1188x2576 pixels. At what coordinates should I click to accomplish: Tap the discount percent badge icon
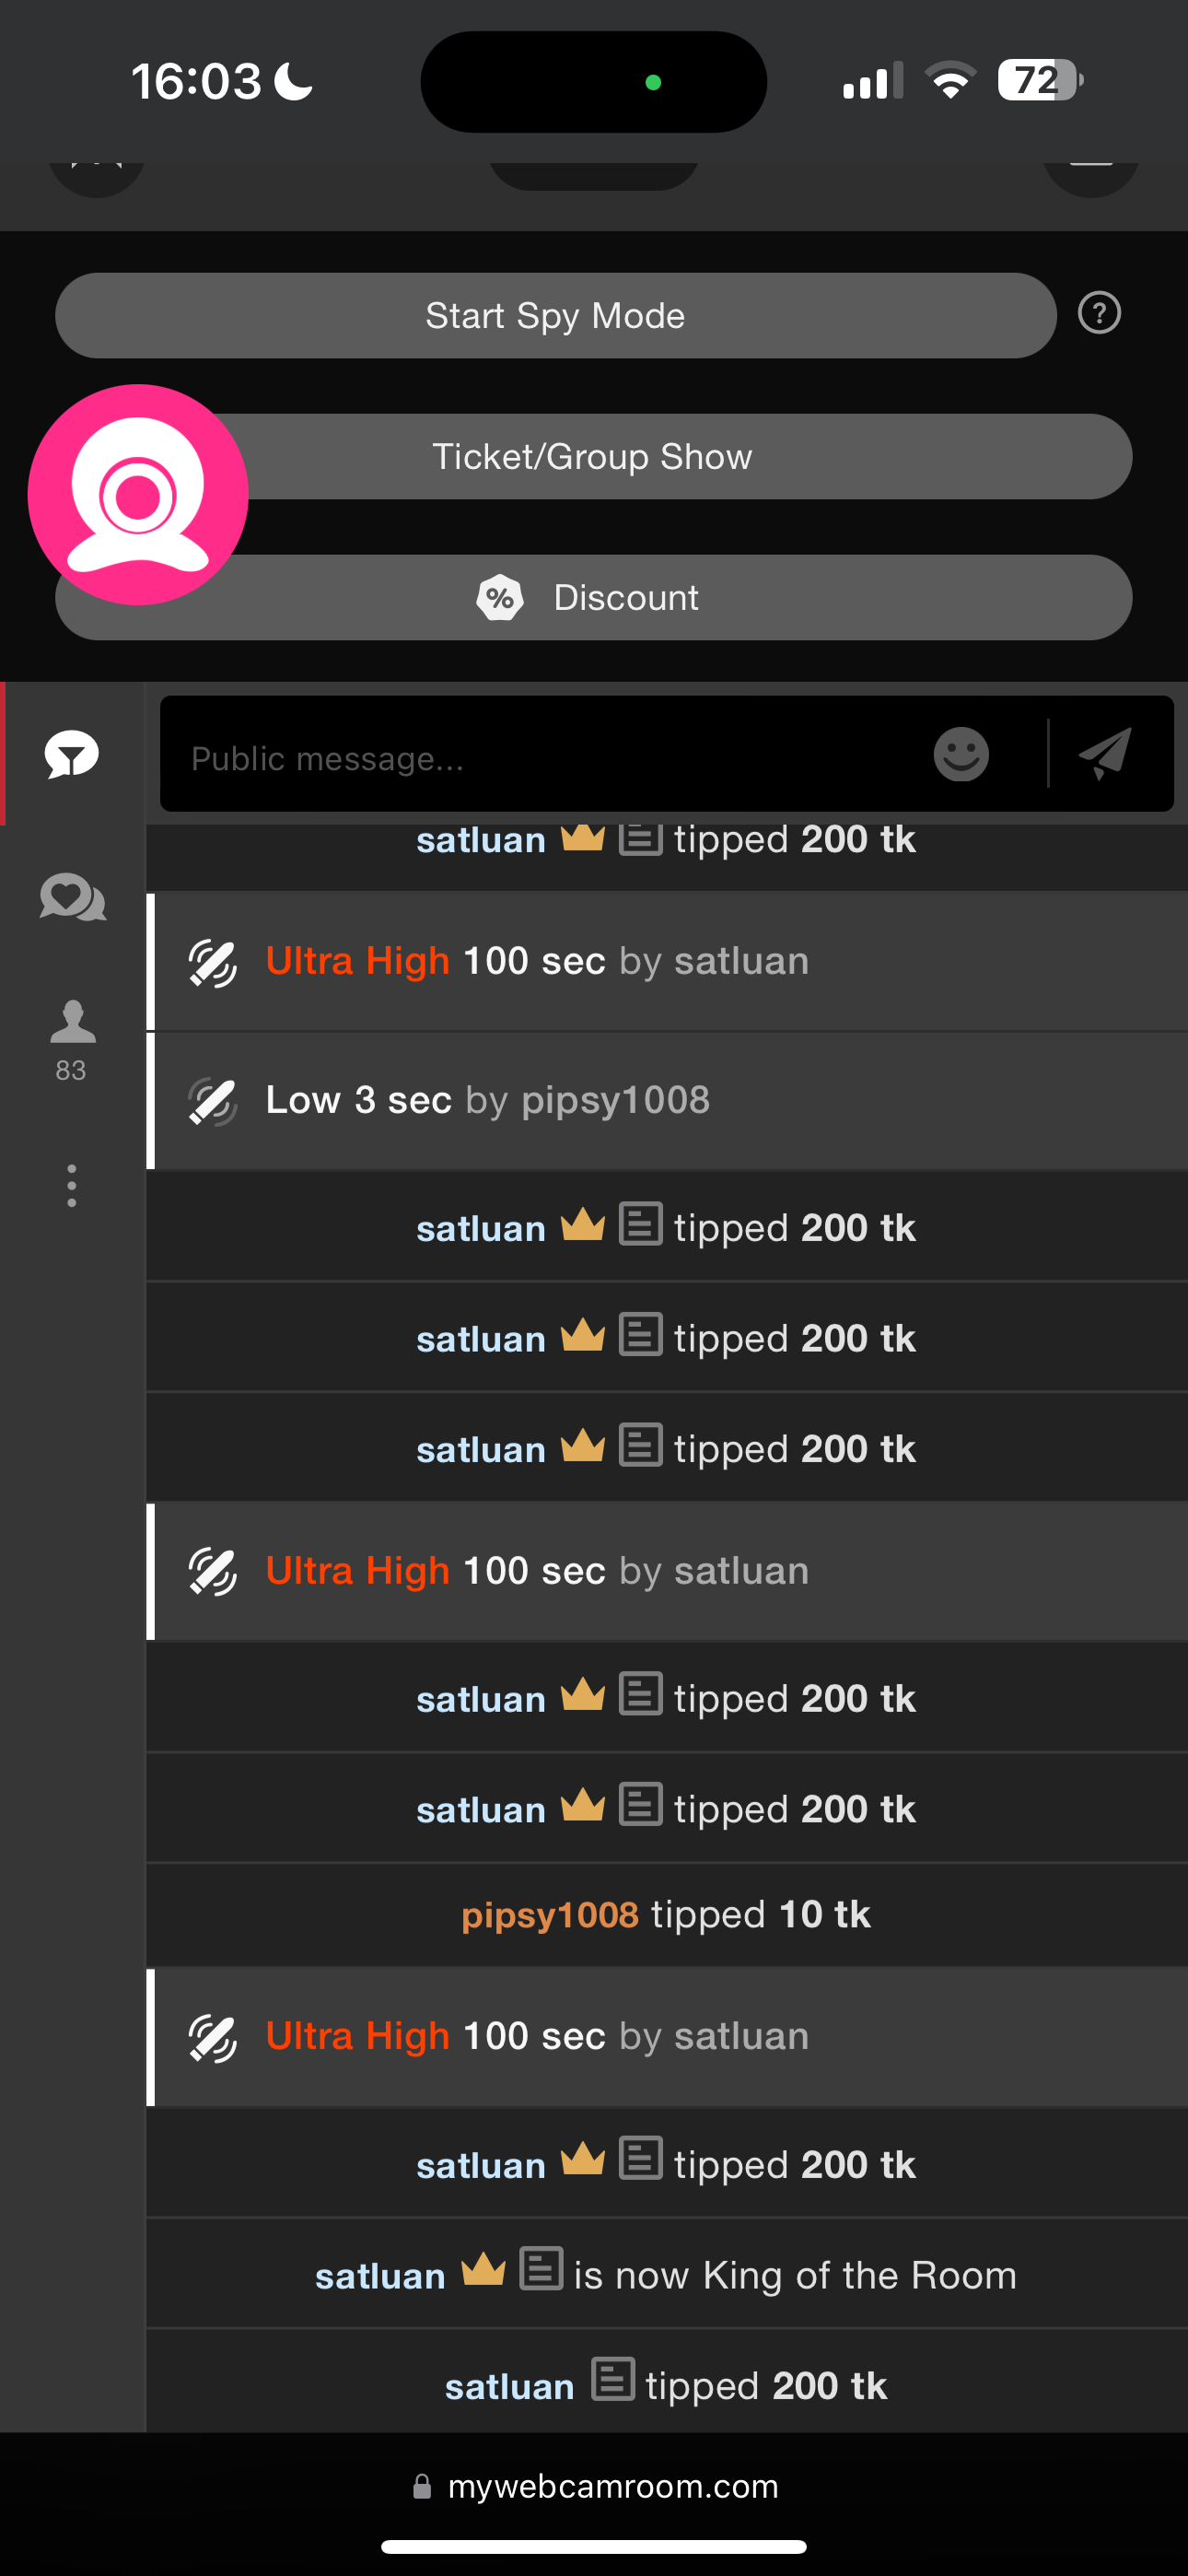(x=500, y=598)
